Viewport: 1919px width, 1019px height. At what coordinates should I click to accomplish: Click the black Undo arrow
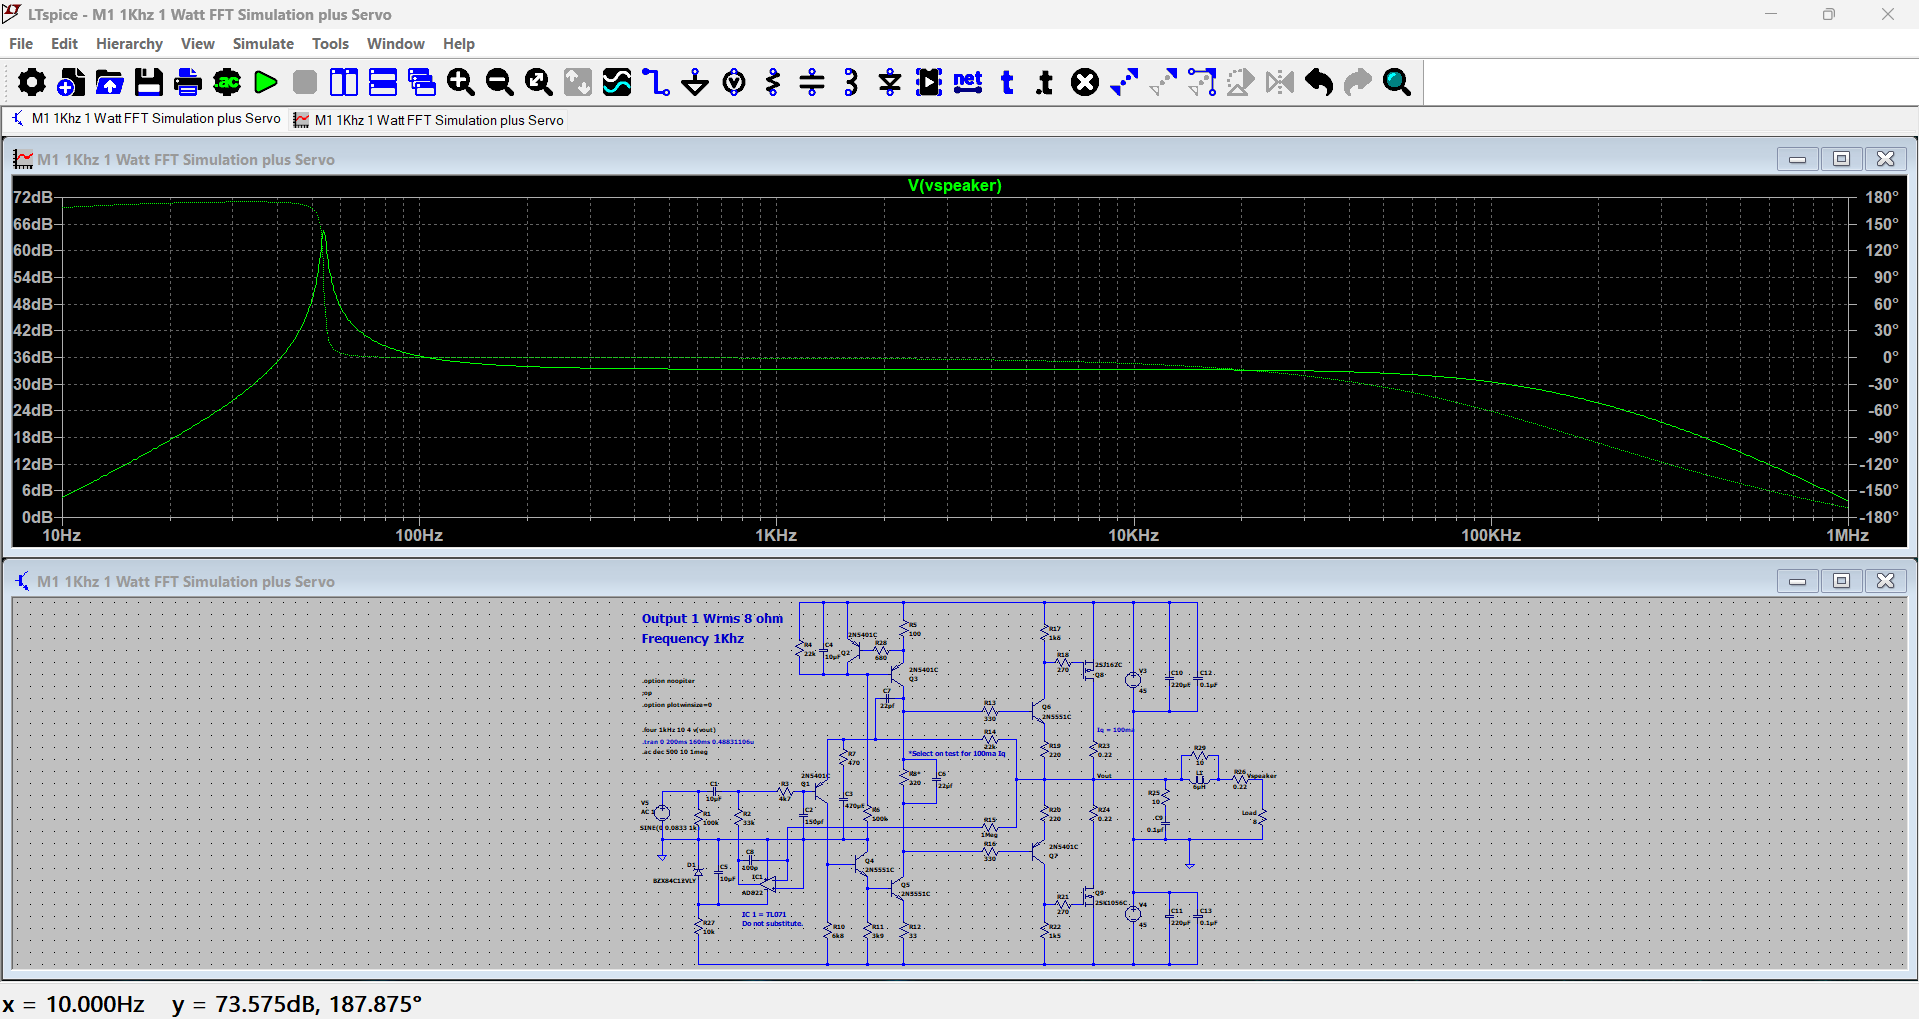coord(1319,82)
